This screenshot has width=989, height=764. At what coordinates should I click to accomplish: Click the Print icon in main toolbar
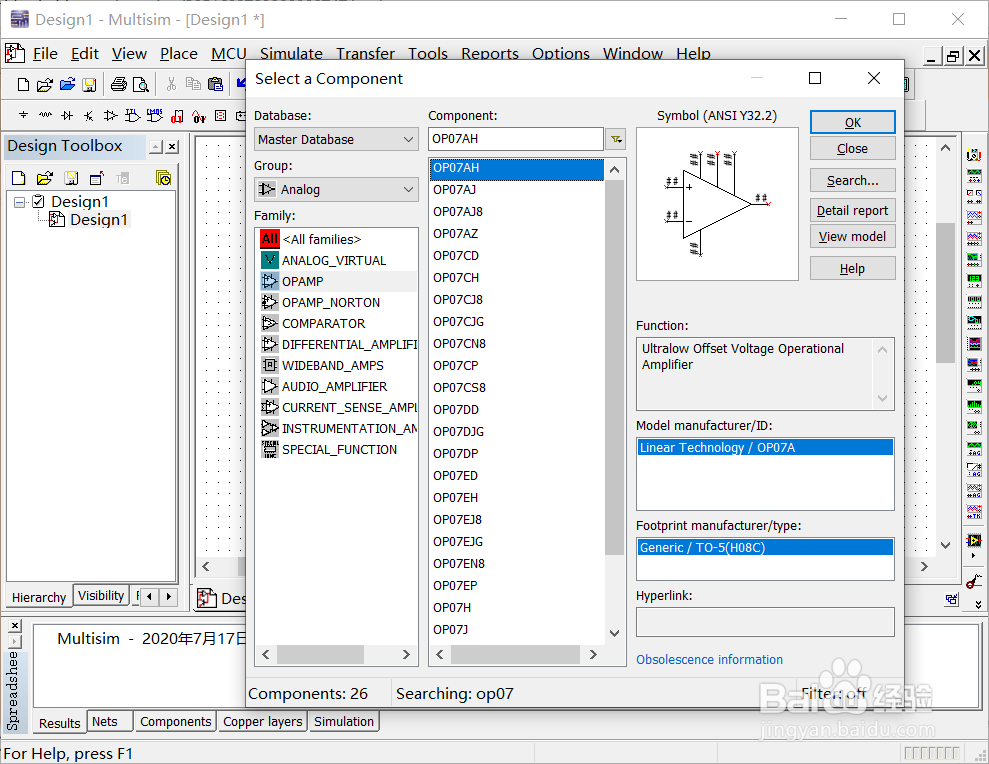click(119, 84)
